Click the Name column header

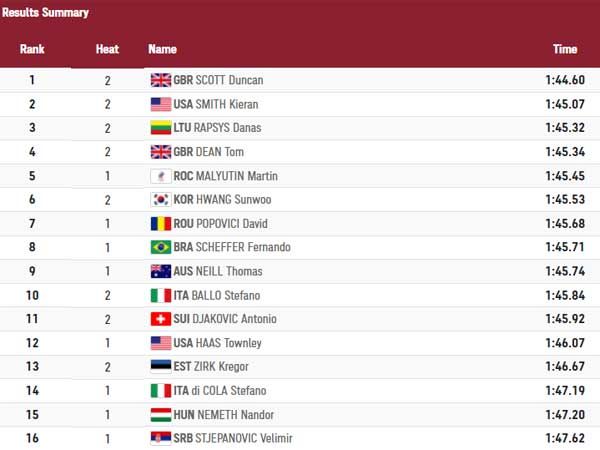click(x=162, y=49)
